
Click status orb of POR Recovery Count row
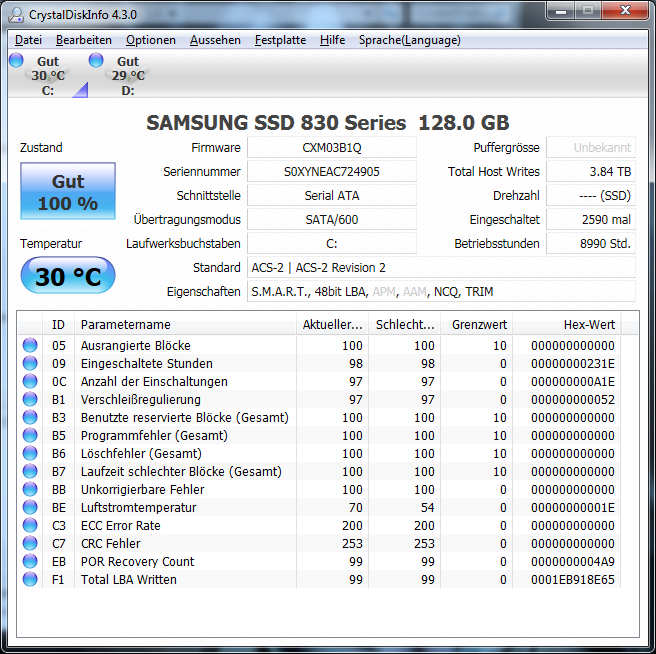(x=30, y=561)
